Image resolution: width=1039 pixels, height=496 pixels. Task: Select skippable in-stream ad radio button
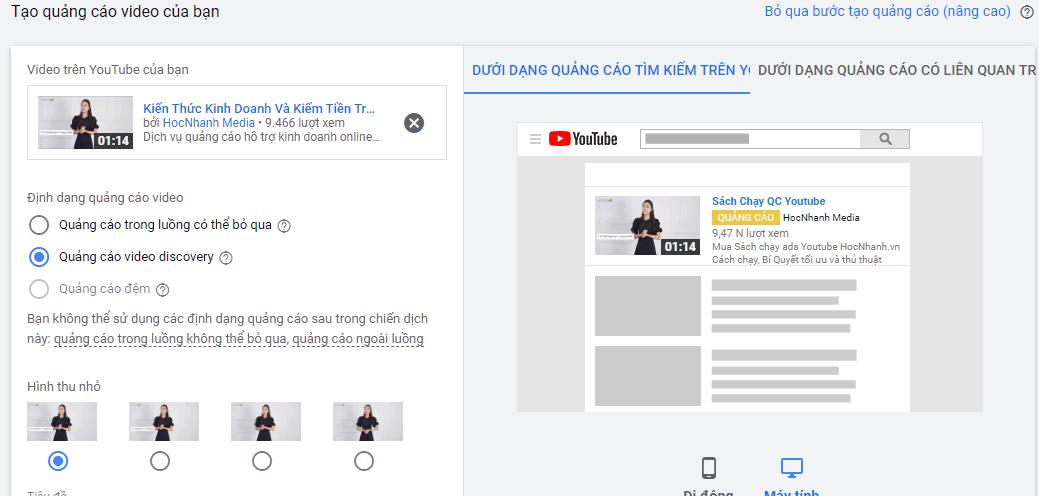click(x=39, y=225)
